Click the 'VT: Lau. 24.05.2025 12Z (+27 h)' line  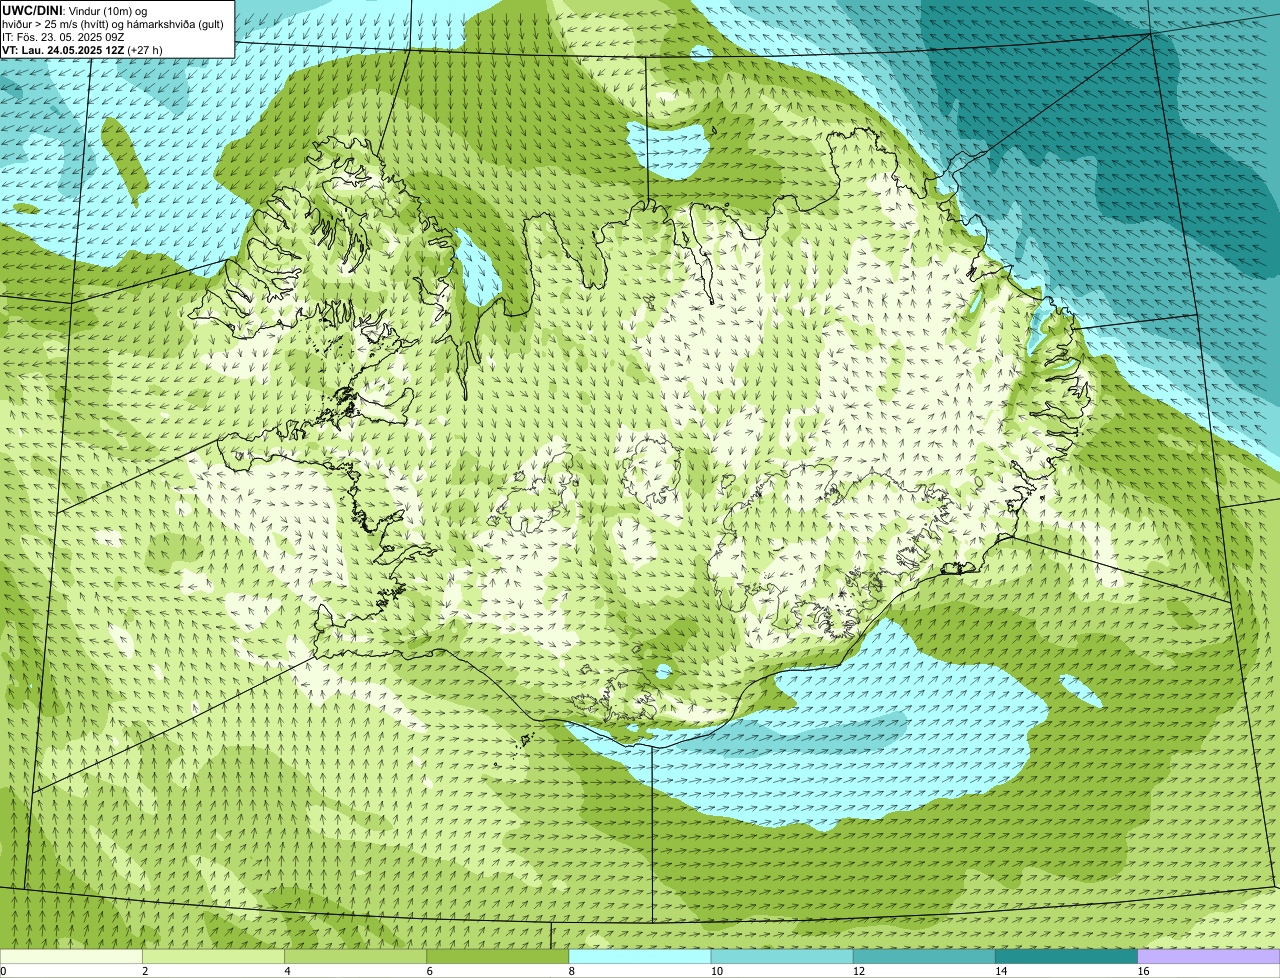(82, 50)
